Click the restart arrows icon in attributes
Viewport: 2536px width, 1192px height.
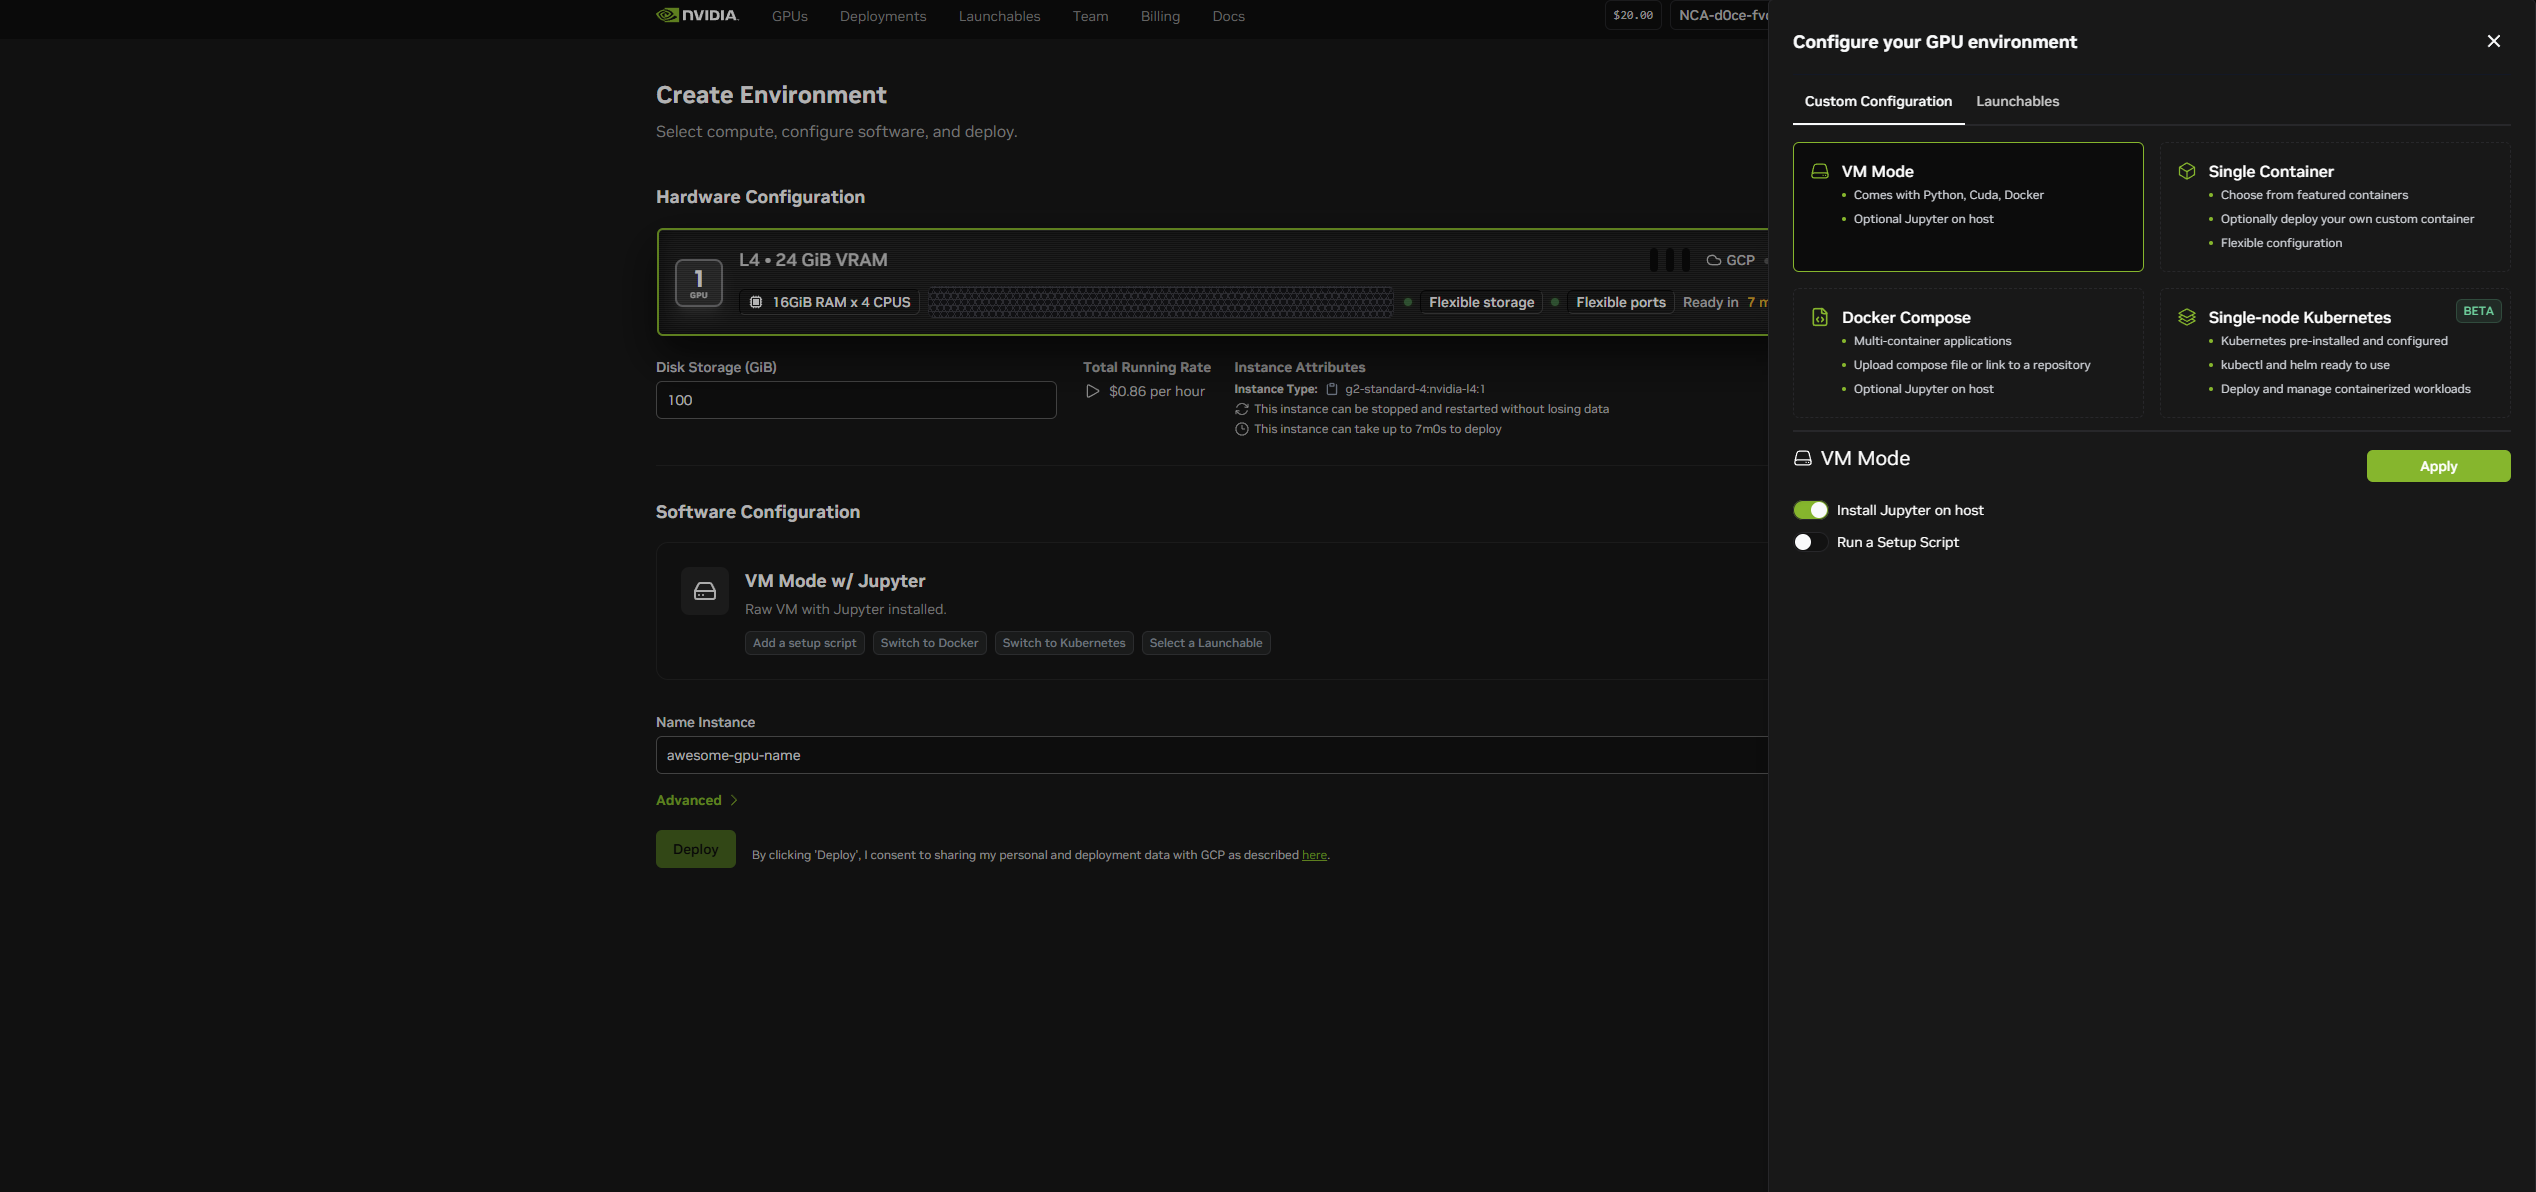click(x=1241, y=409)
